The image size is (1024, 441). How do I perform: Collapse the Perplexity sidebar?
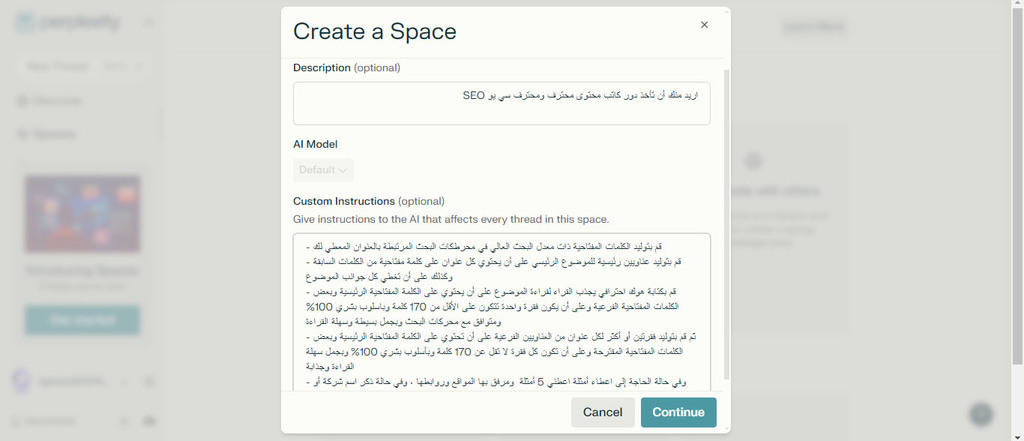149,24
